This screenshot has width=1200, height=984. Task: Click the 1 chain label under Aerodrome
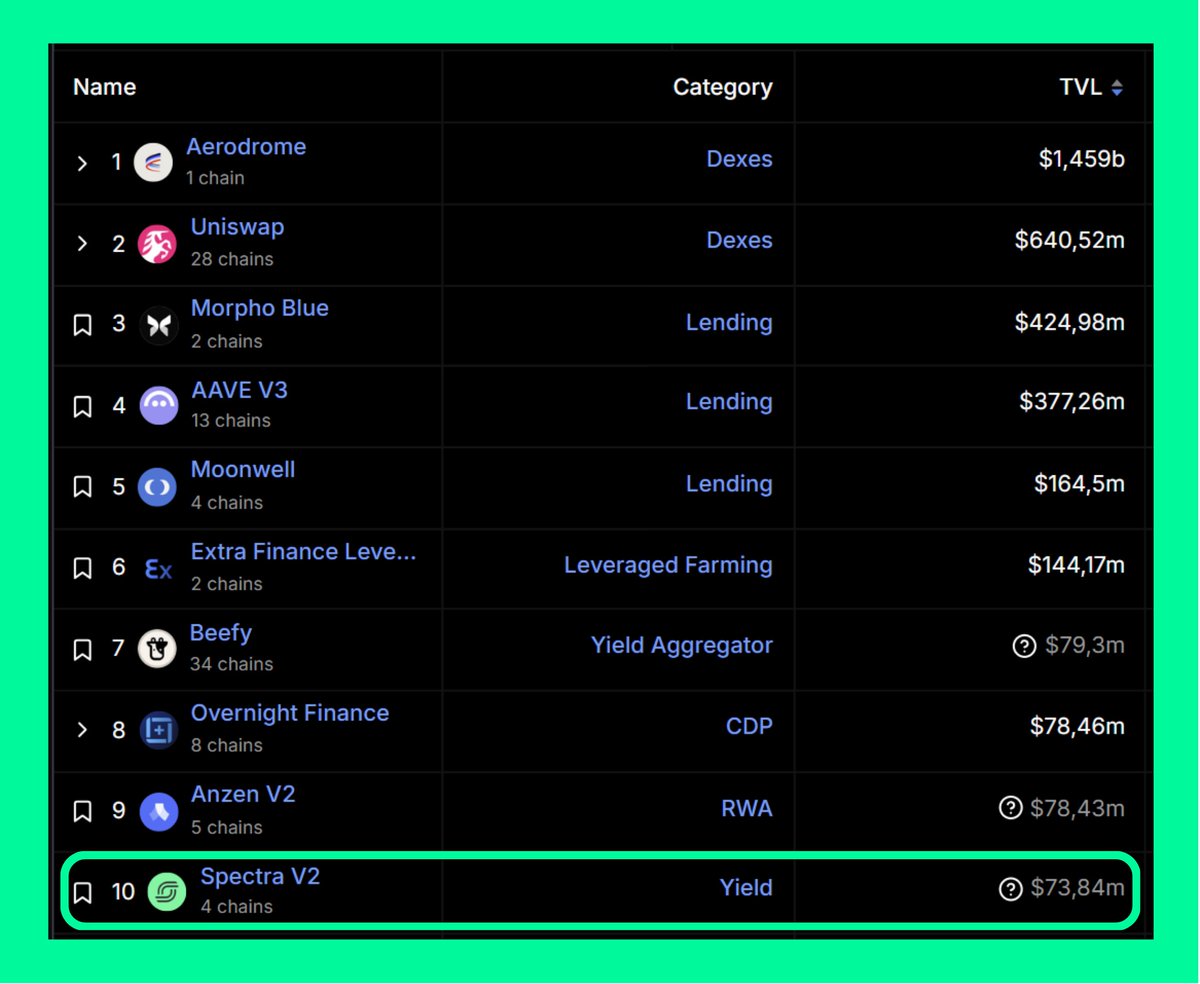pyautogui.click(x=215, y=178)
